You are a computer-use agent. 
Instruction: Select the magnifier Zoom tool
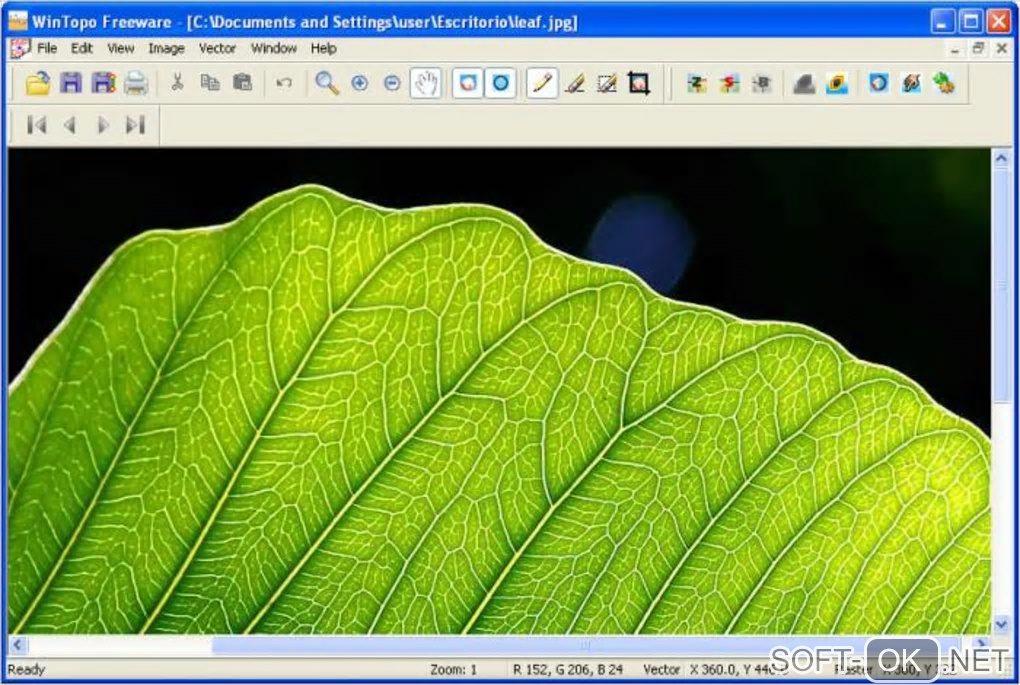click(327, 83)
